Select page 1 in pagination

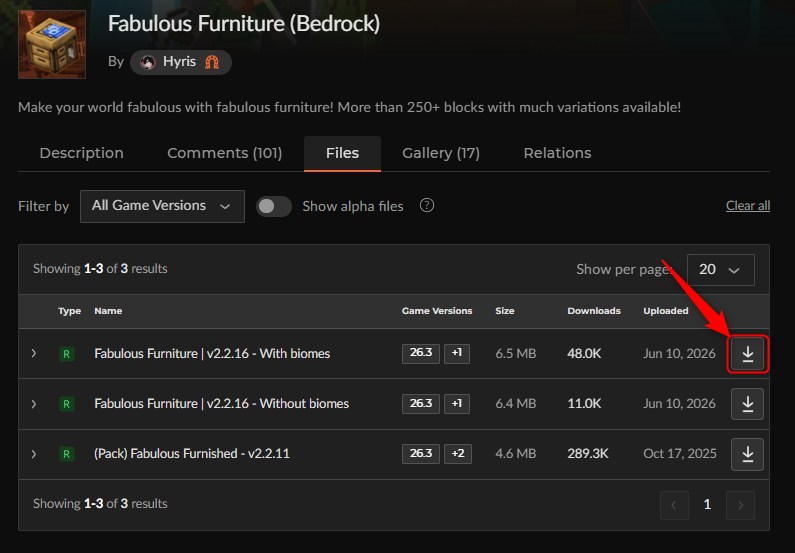pos(707,505)
